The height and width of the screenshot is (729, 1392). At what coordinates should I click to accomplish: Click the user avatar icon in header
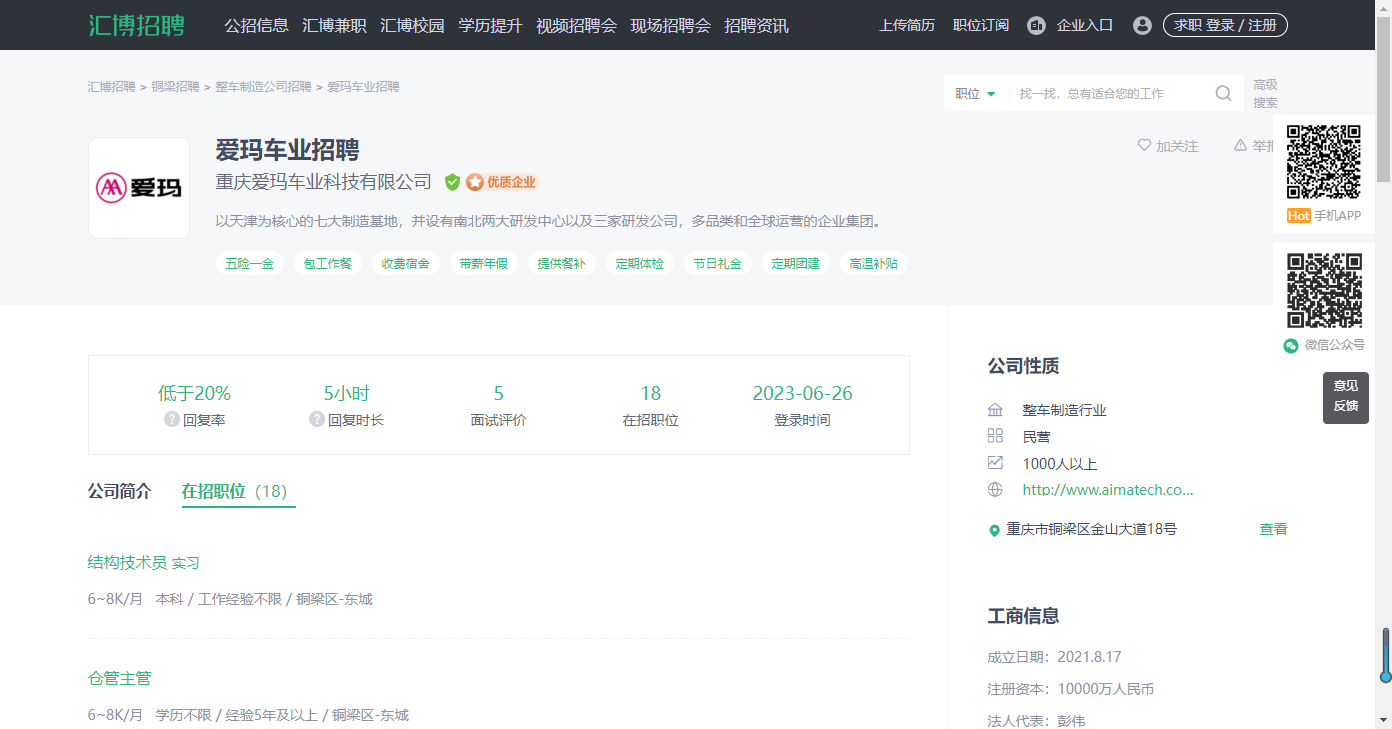(x=1142, y=25)
